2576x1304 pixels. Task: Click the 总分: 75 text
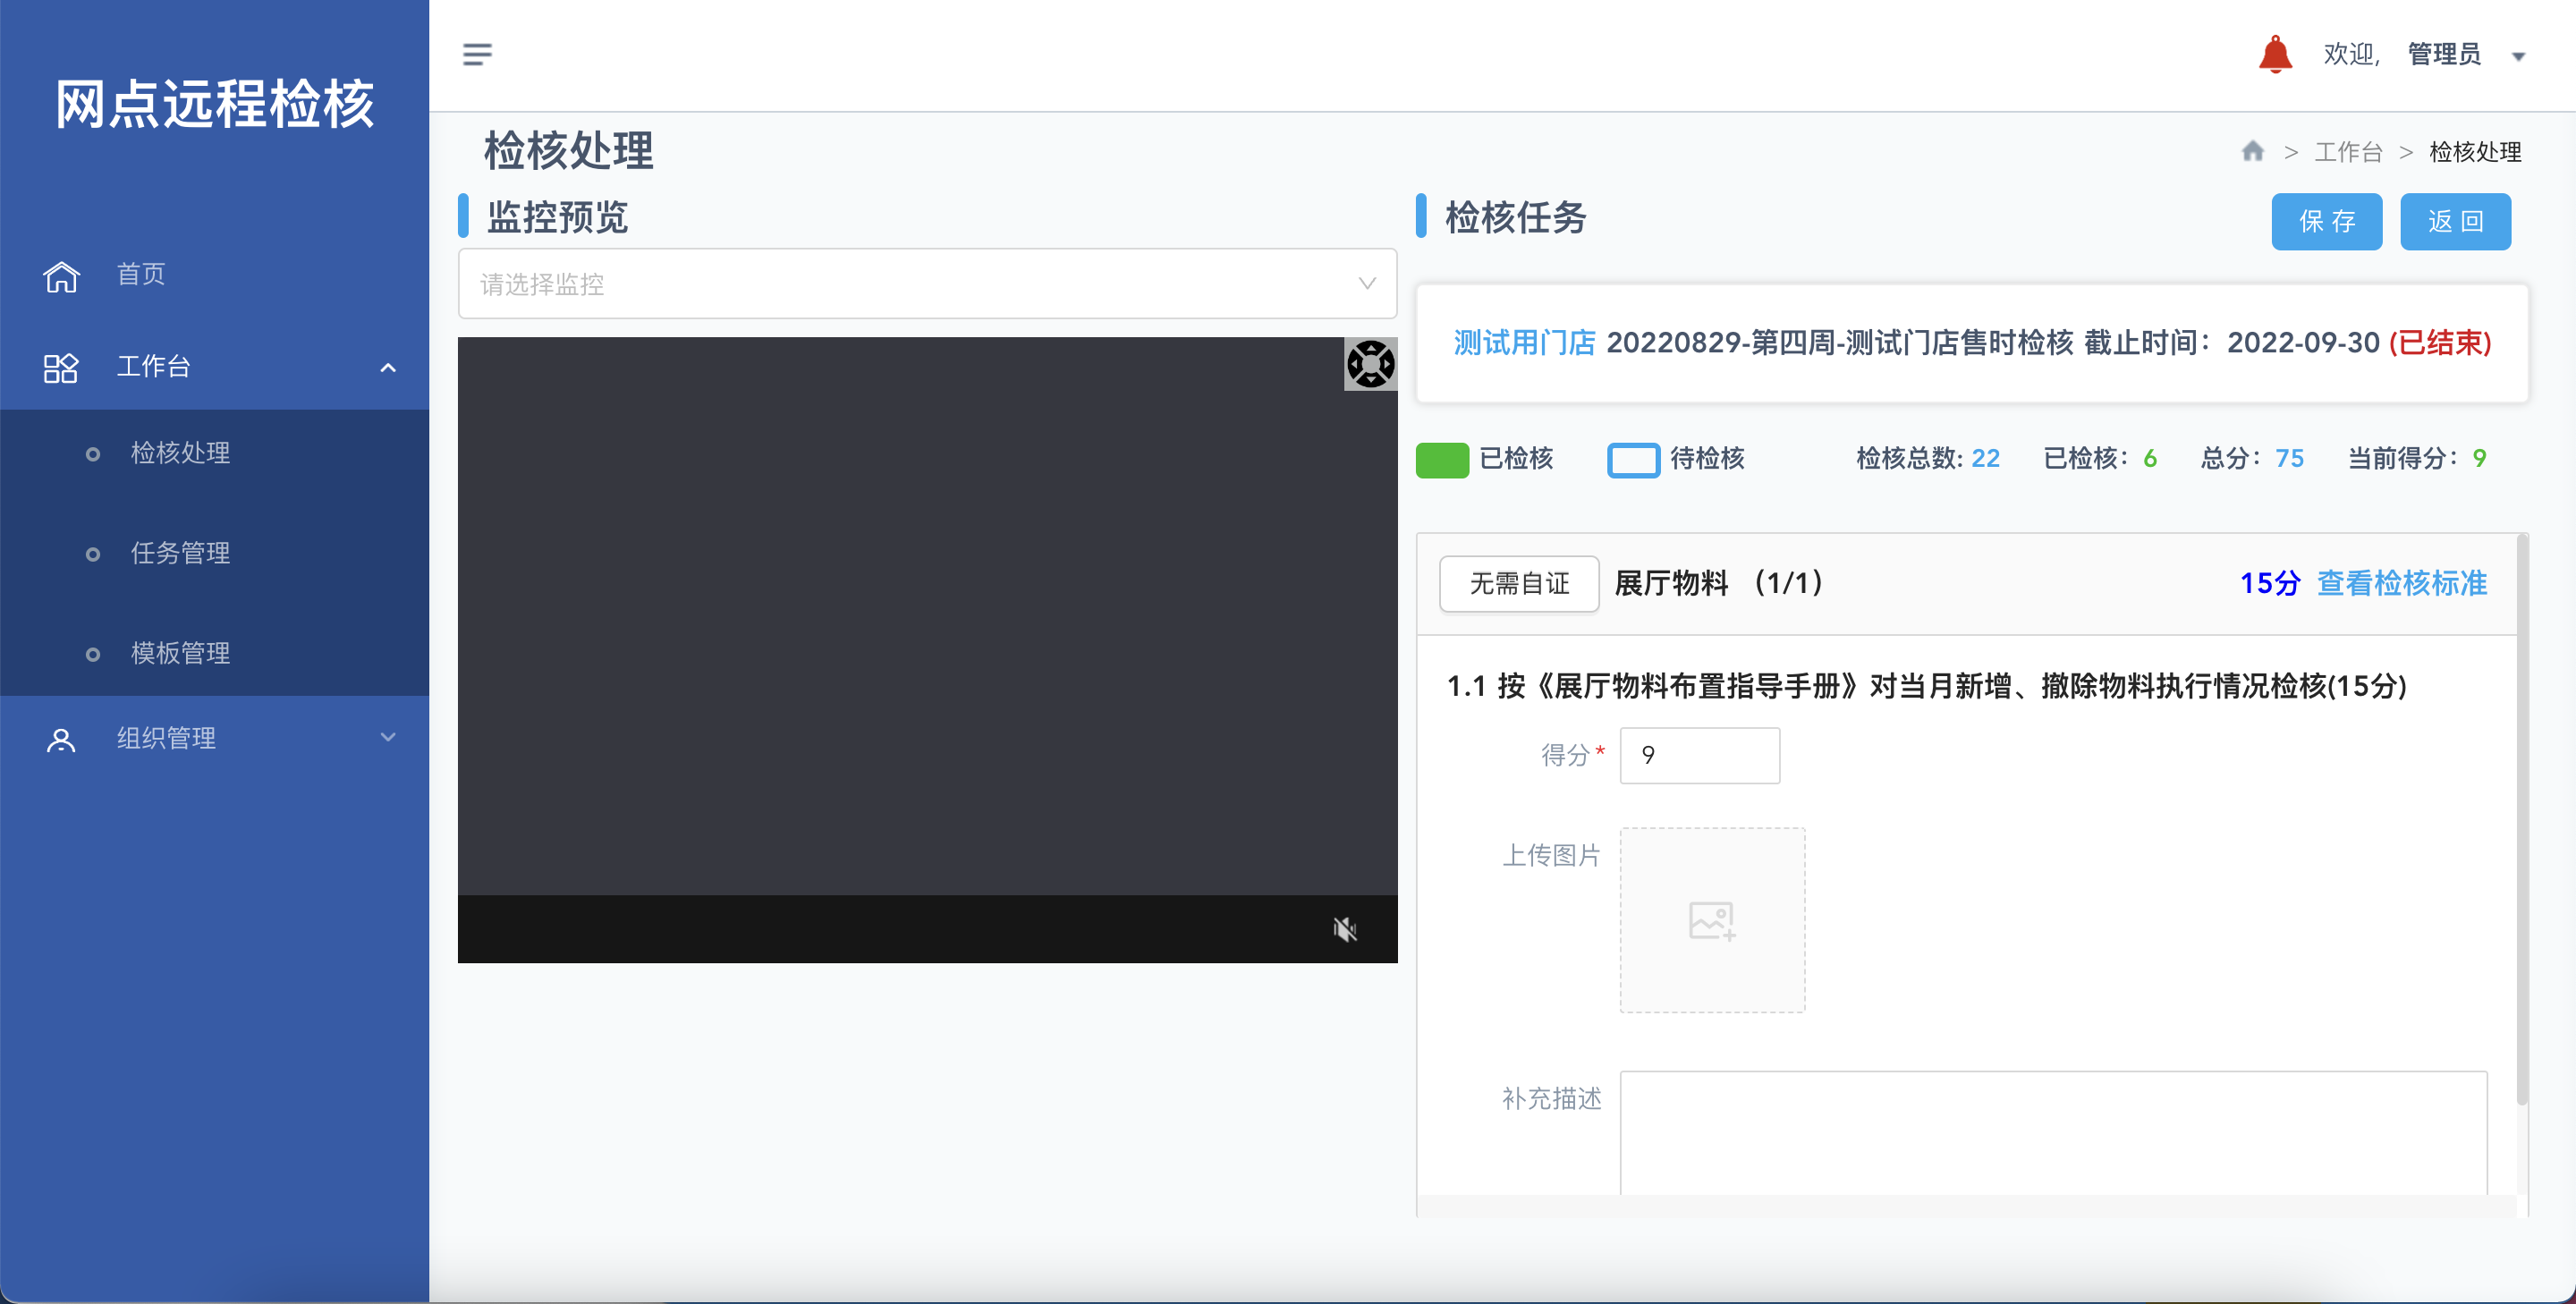coord(2251,459)
